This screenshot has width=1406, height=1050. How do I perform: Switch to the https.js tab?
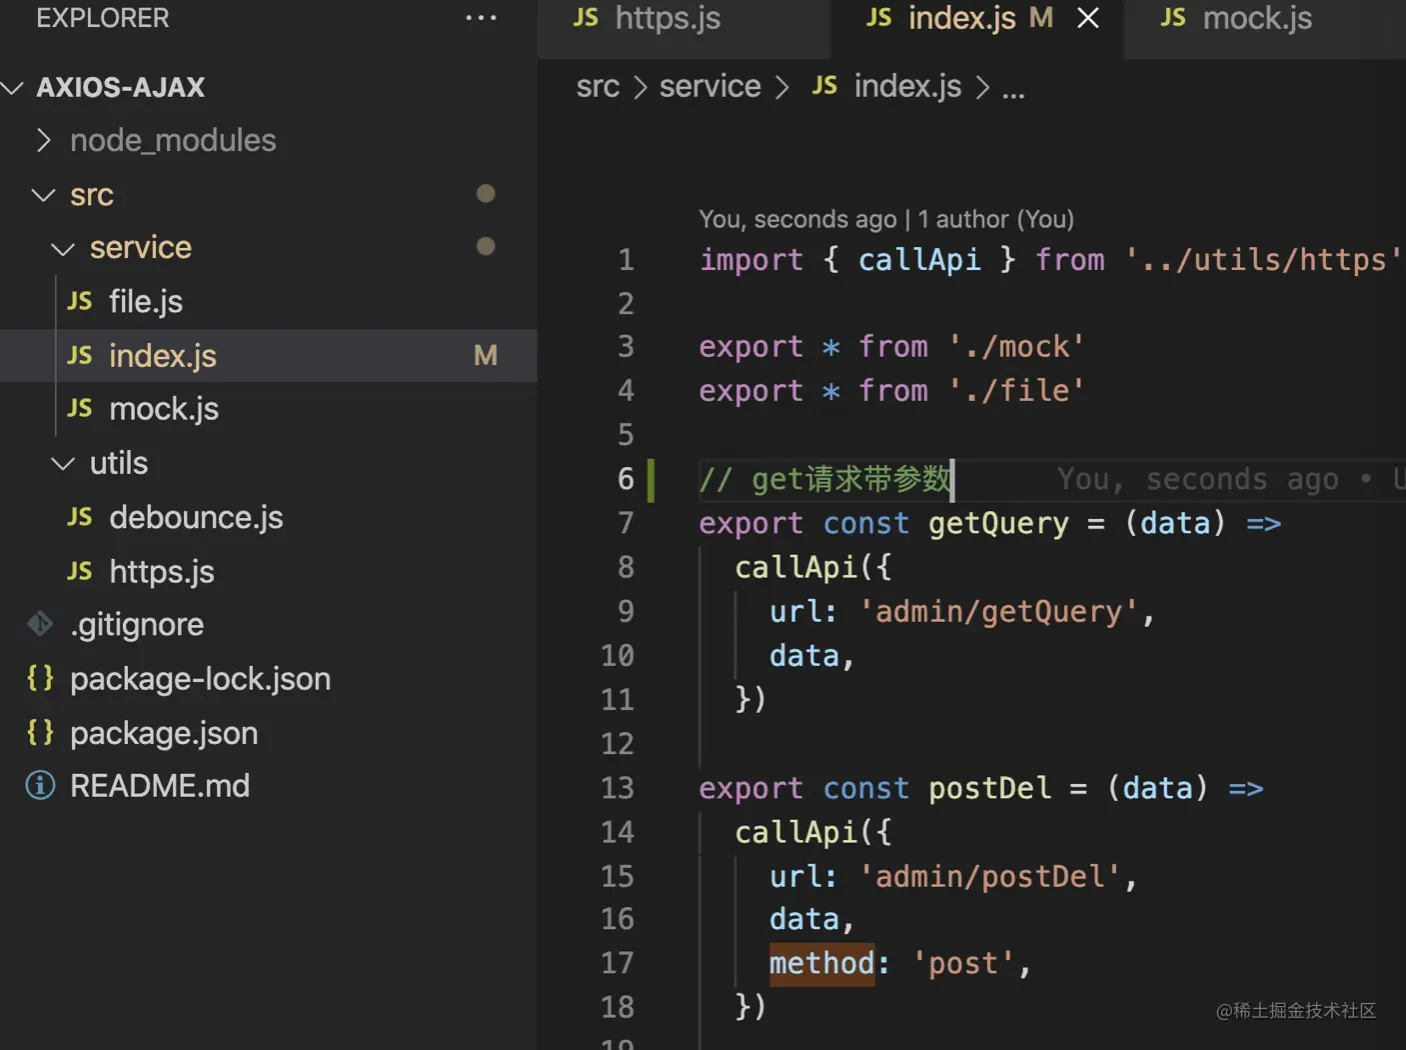click(x=667, y=18)
